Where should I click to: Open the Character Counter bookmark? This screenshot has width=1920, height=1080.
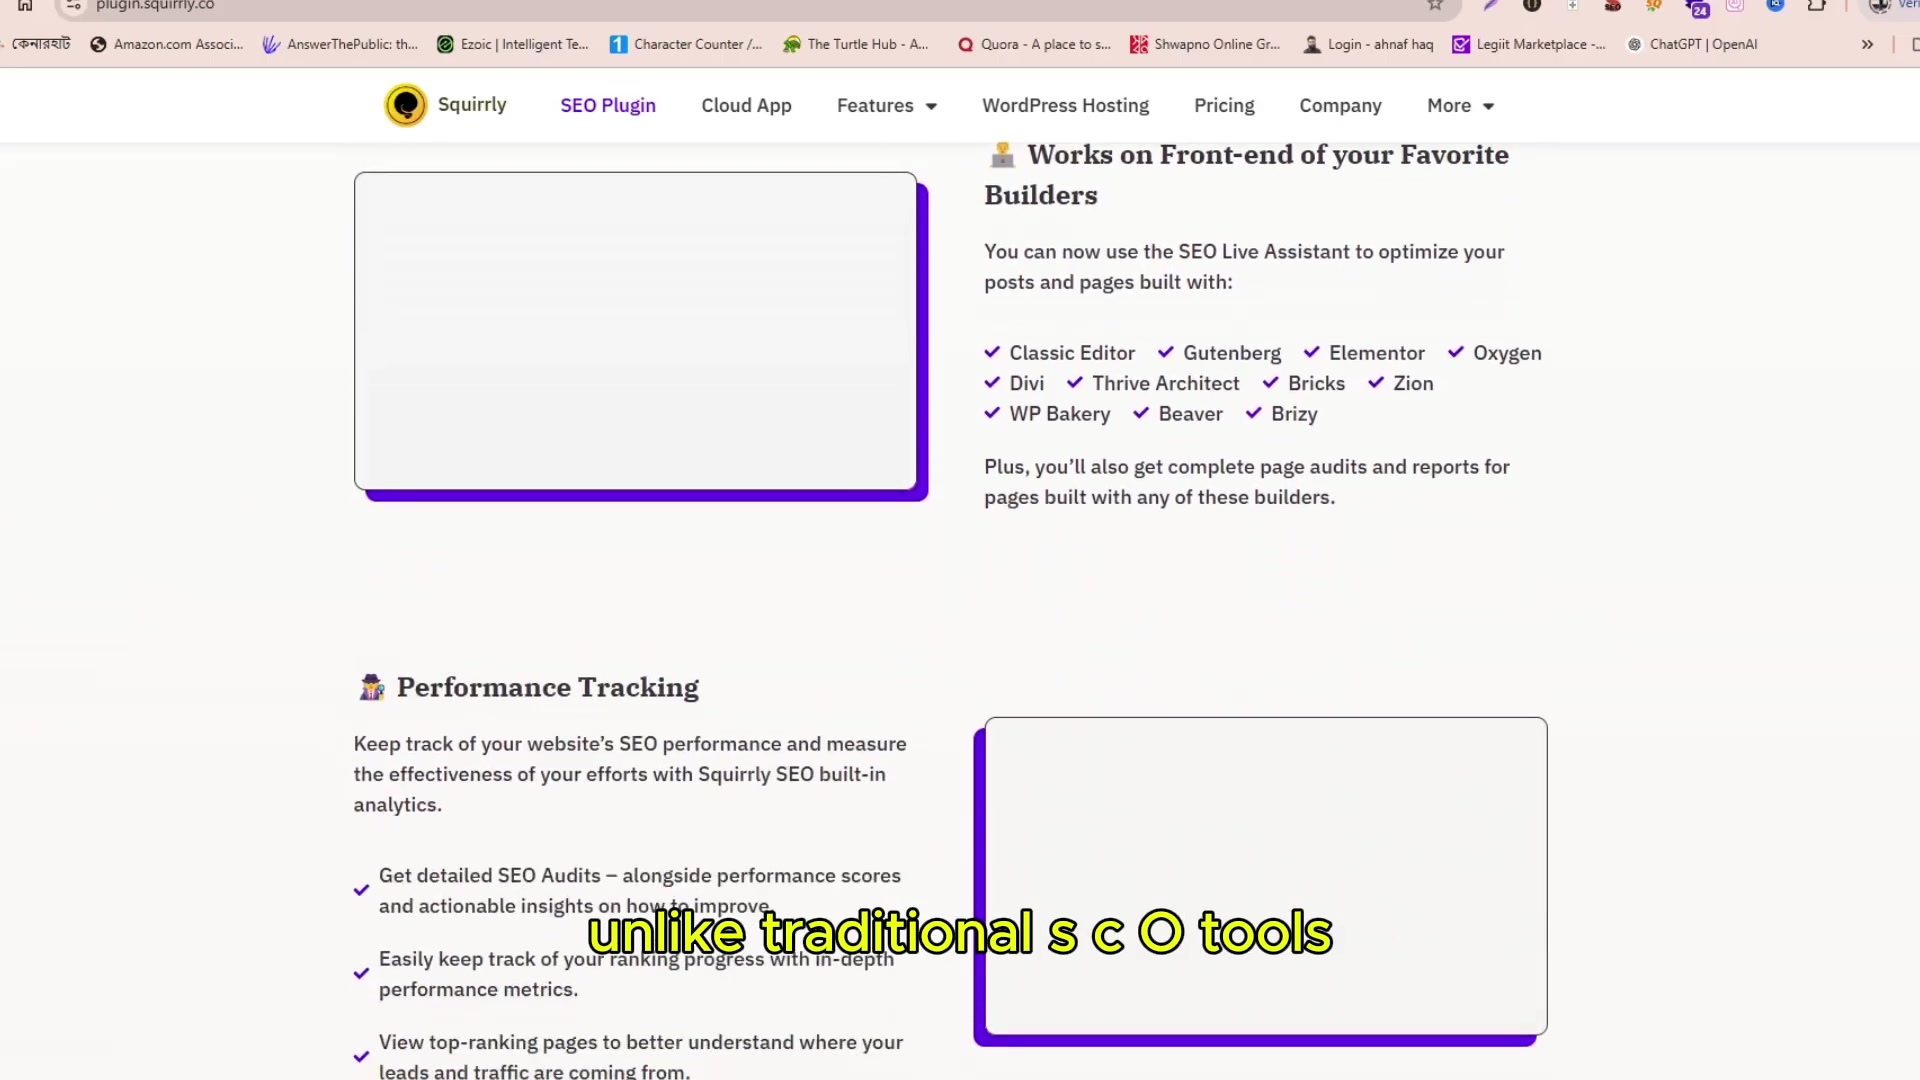686,44
